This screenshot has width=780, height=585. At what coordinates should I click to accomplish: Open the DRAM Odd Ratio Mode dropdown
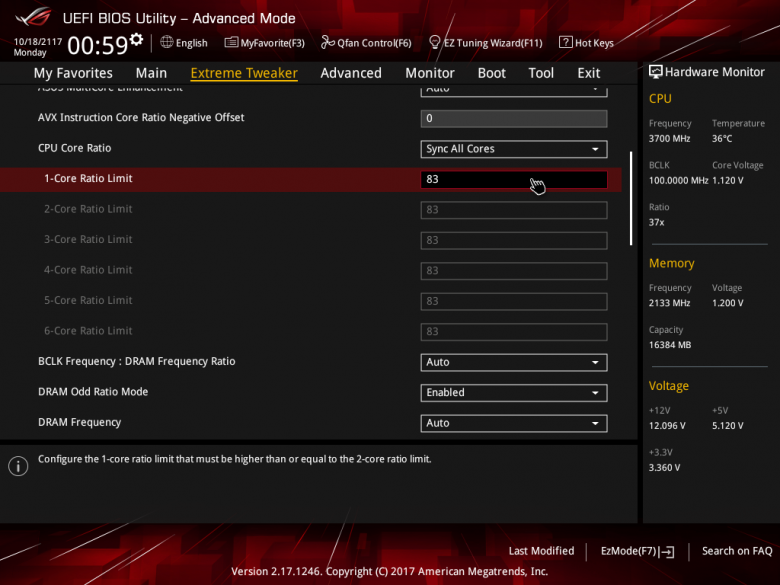[x=514, y=392]
